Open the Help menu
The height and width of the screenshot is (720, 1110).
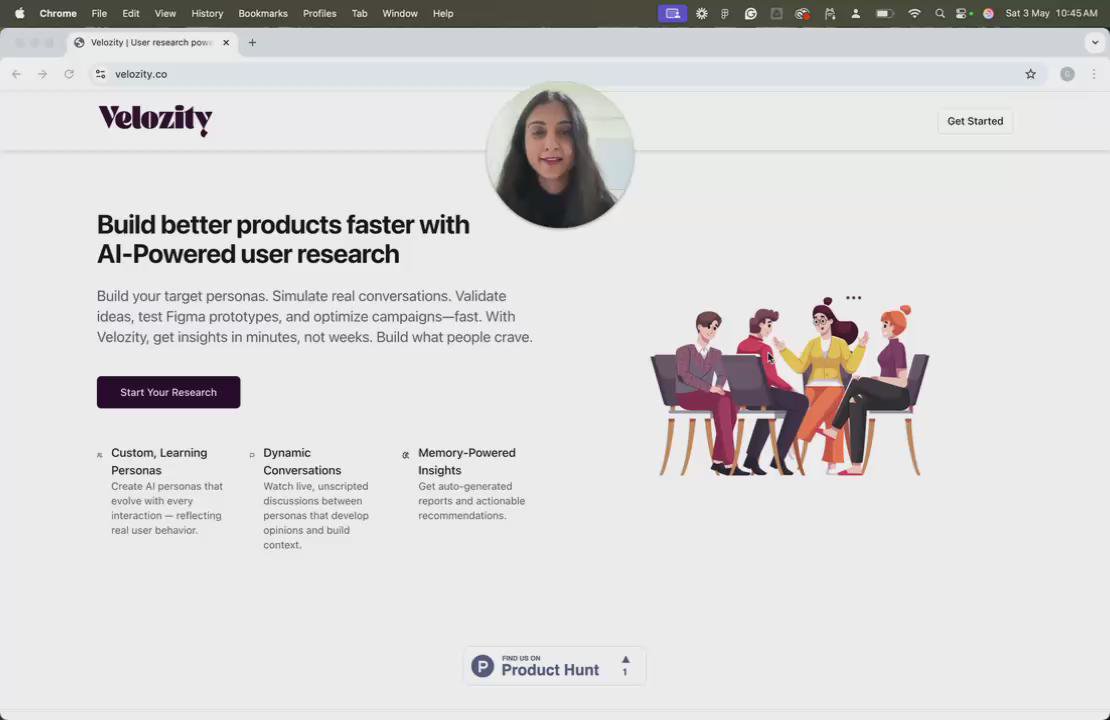[443, 13]
